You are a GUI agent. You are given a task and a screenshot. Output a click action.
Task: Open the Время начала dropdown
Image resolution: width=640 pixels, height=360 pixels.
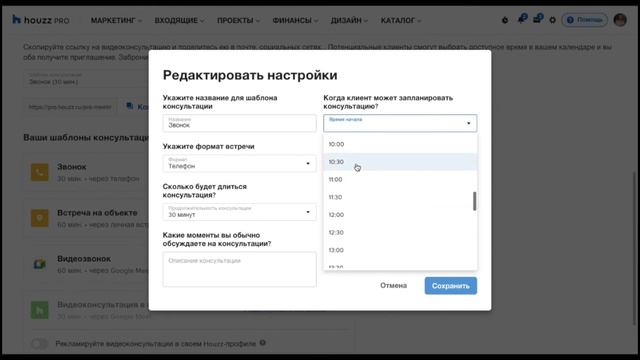(400, 123)
